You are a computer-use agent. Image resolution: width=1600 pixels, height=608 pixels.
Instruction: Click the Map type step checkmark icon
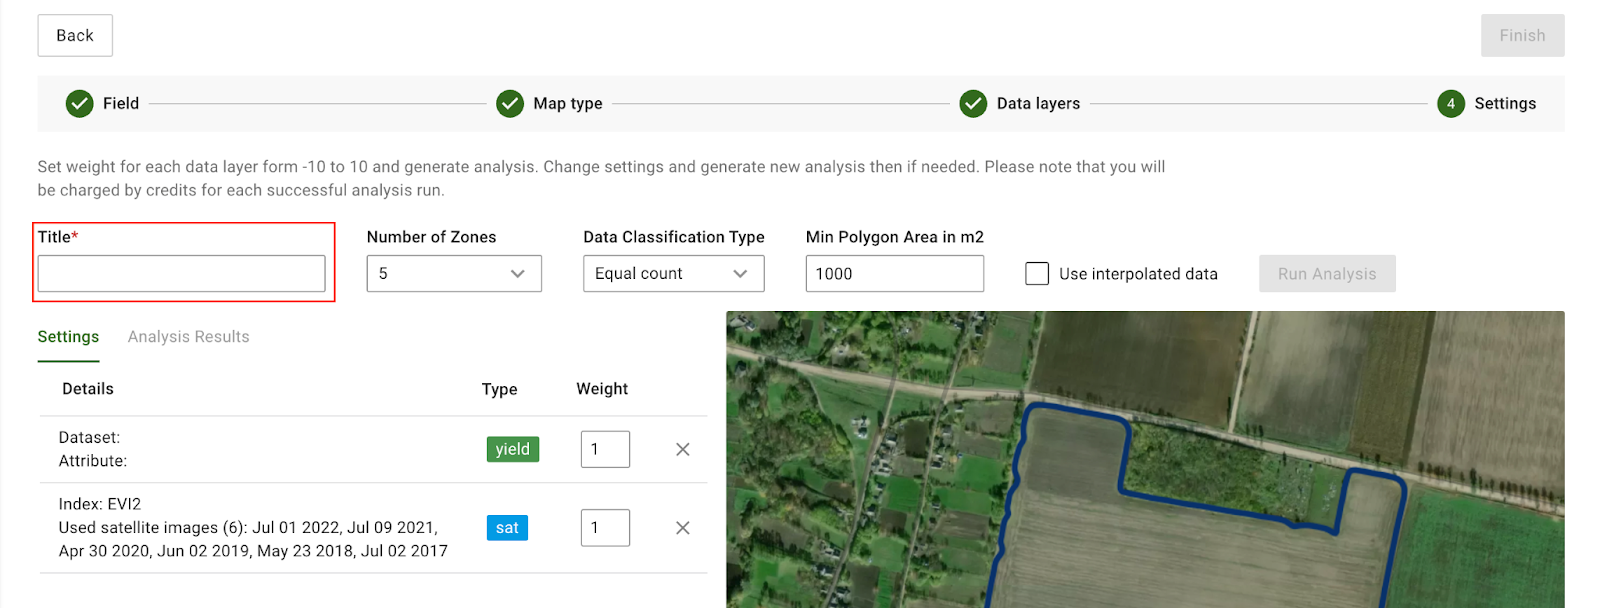pos(510,103)
